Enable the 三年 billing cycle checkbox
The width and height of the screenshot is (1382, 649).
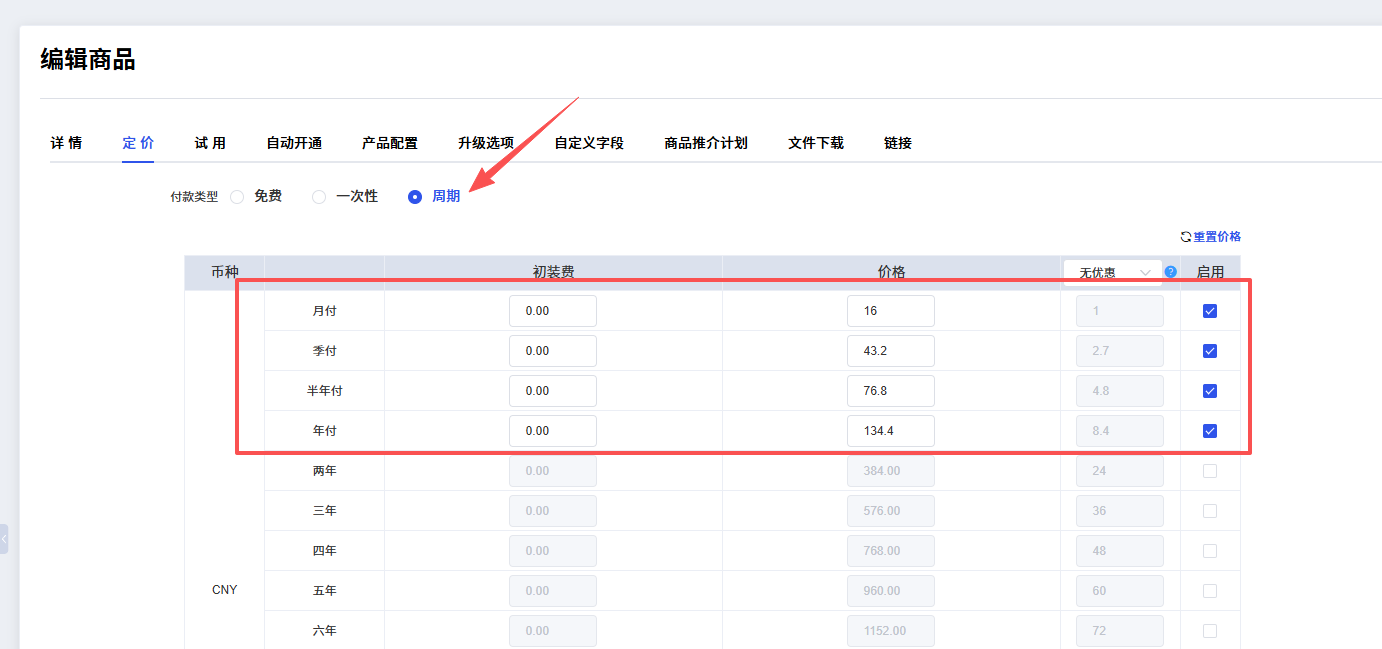(x=1210, y=511)
